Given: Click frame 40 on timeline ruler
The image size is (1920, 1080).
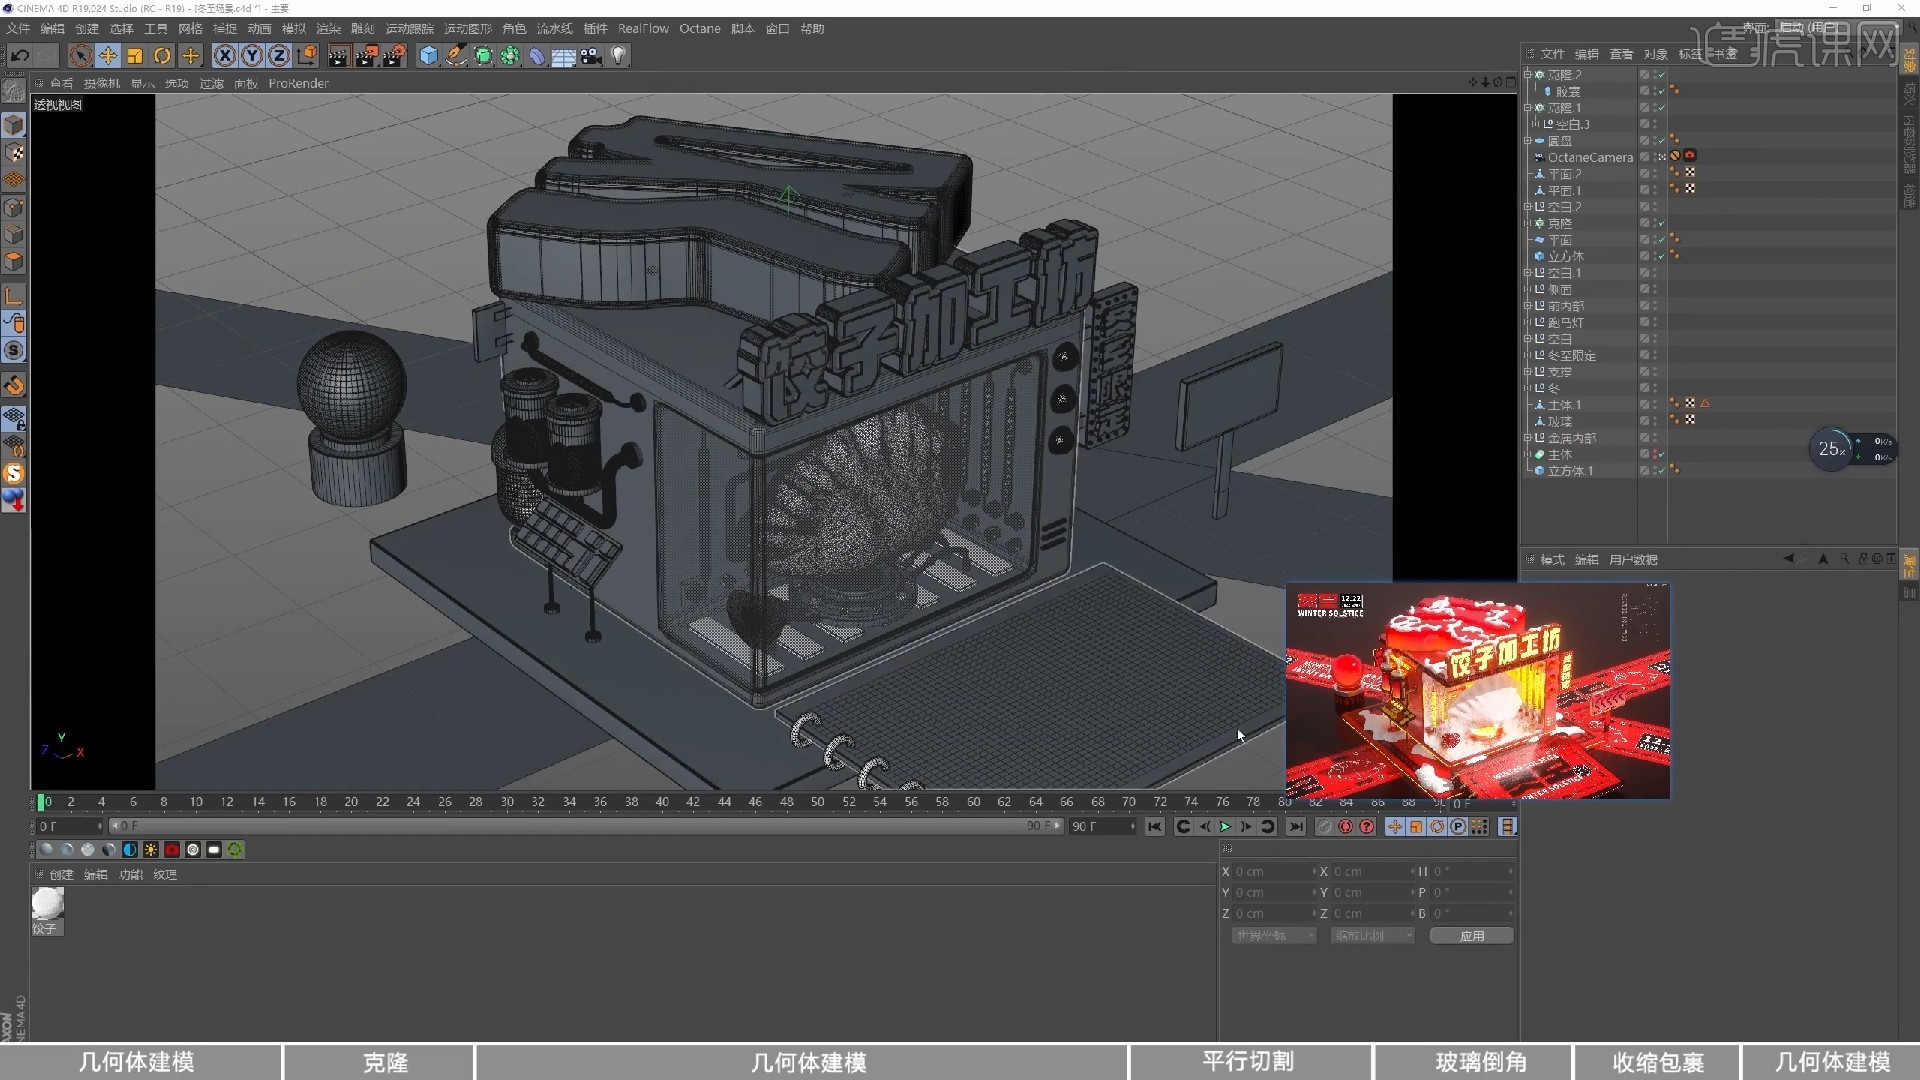Looking at the screenshot, I should 661,802.
